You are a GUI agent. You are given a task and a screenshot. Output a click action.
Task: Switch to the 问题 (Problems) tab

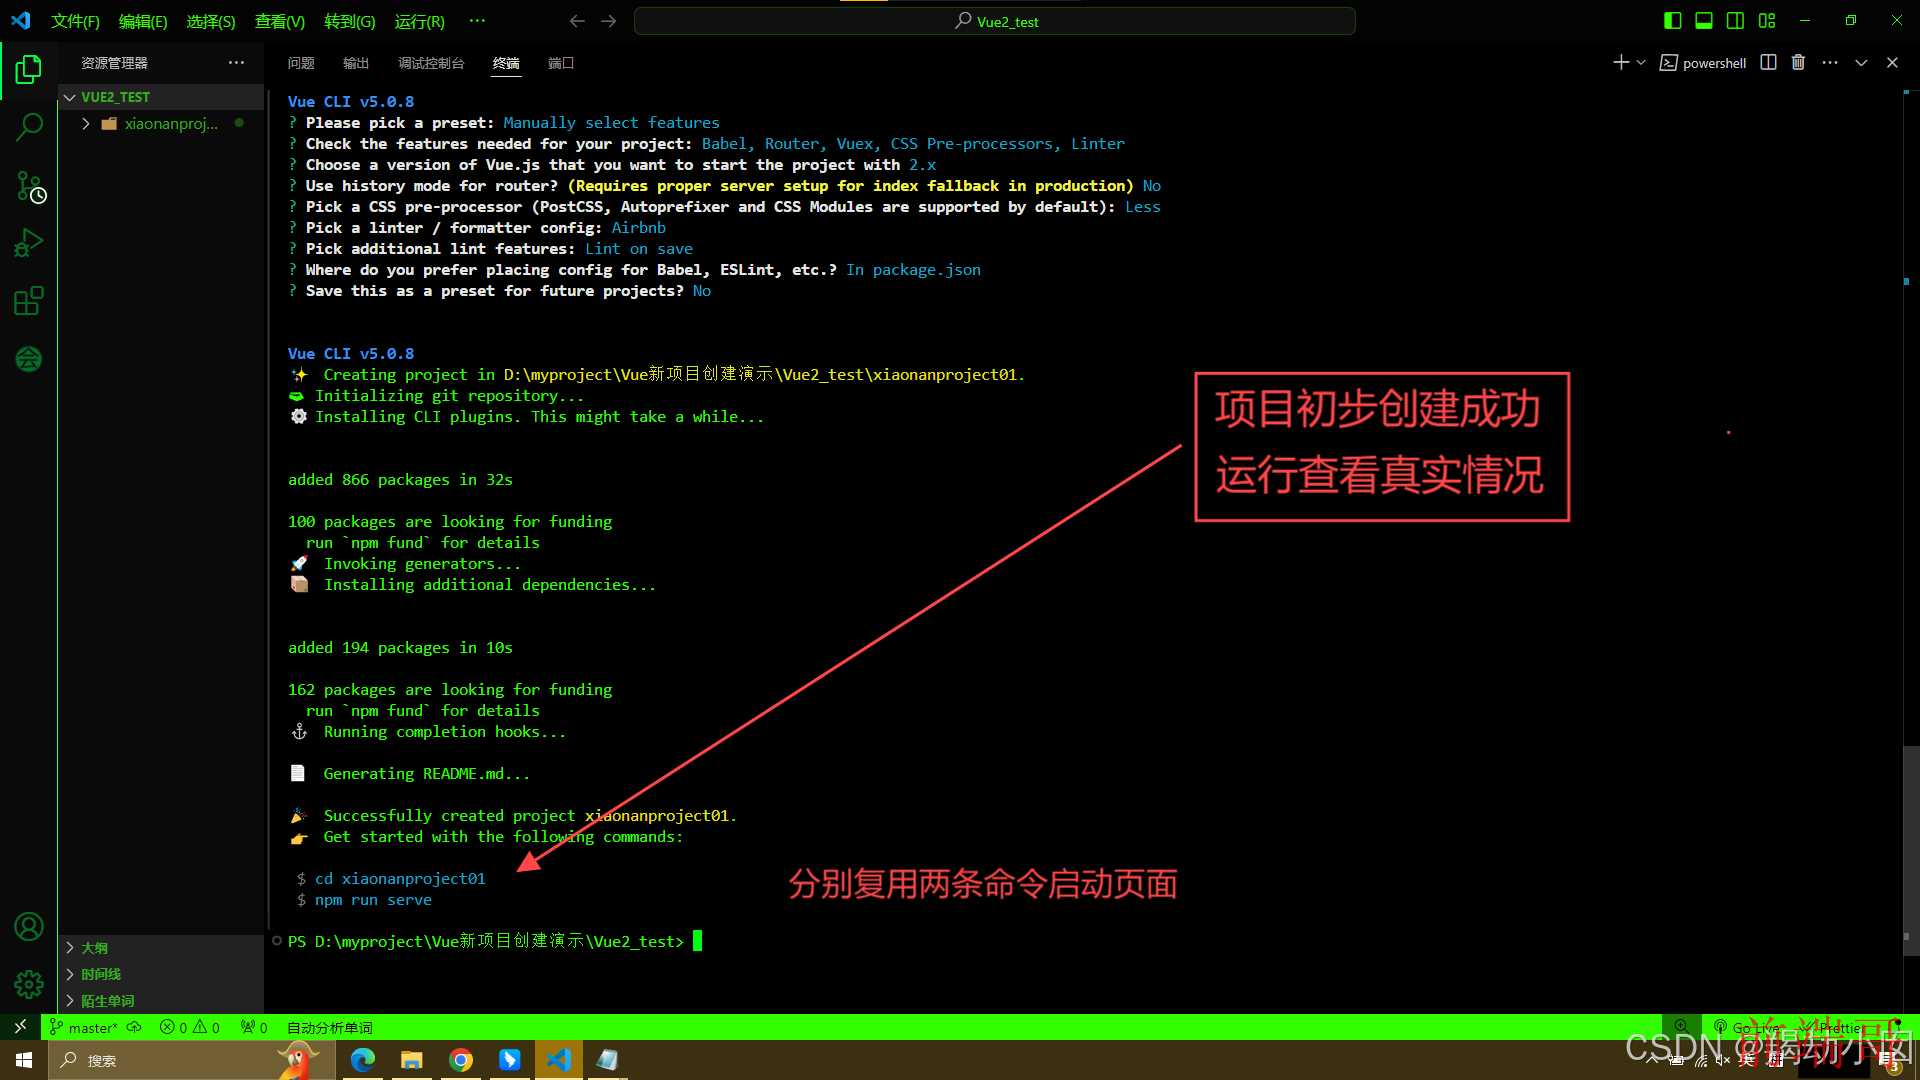point(301,63)
